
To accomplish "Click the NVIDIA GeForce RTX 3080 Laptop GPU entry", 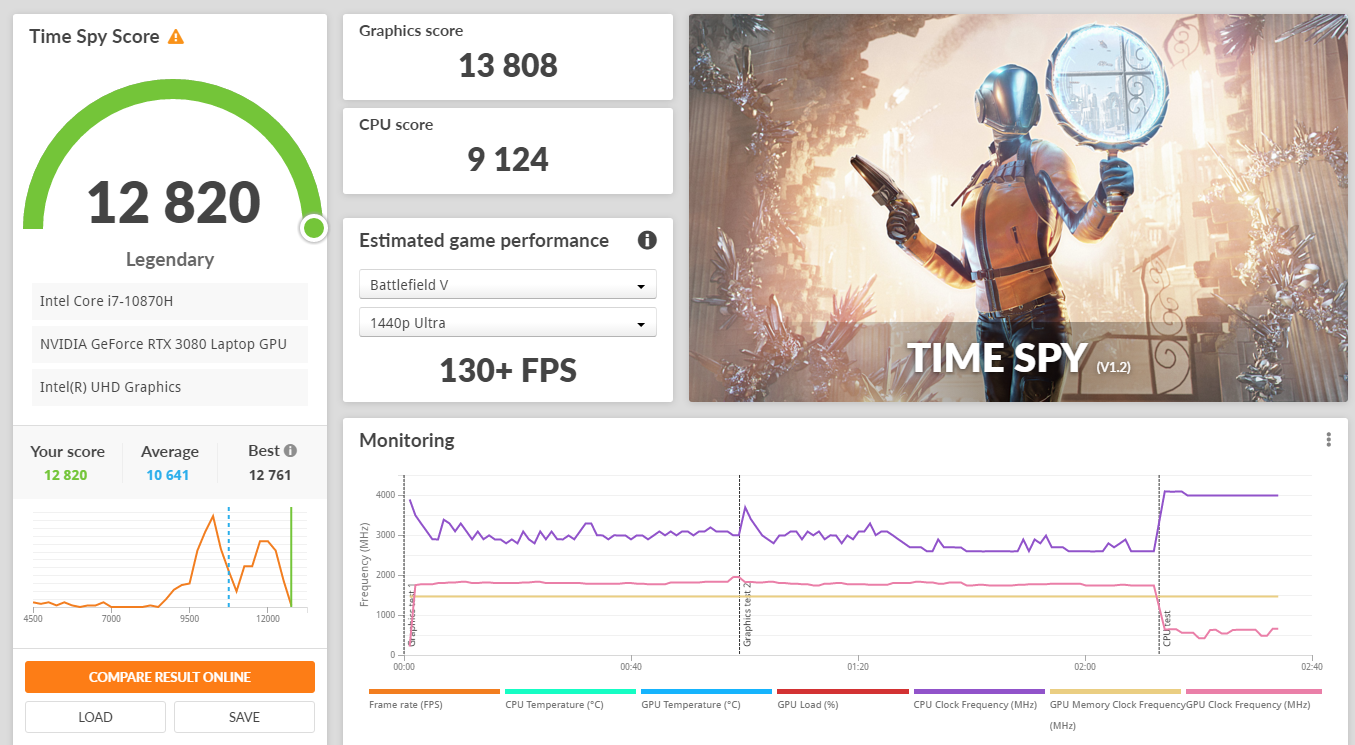I will coord(170,344).
